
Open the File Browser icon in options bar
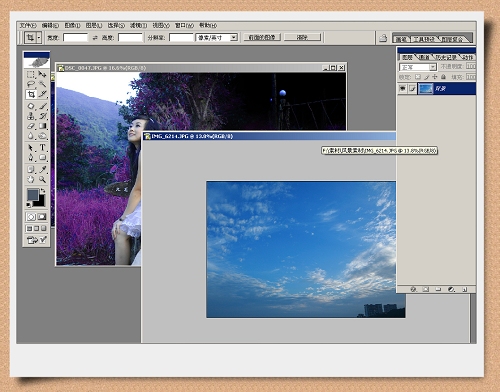(383, 38)
